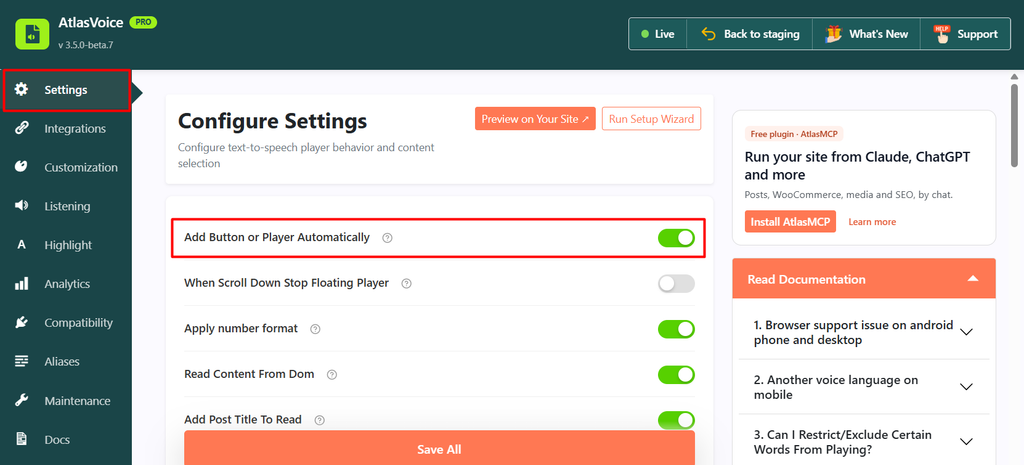Click the Run your site from Claude heading
Viewport: 1024px width, 465px height.
pos(857,166)
